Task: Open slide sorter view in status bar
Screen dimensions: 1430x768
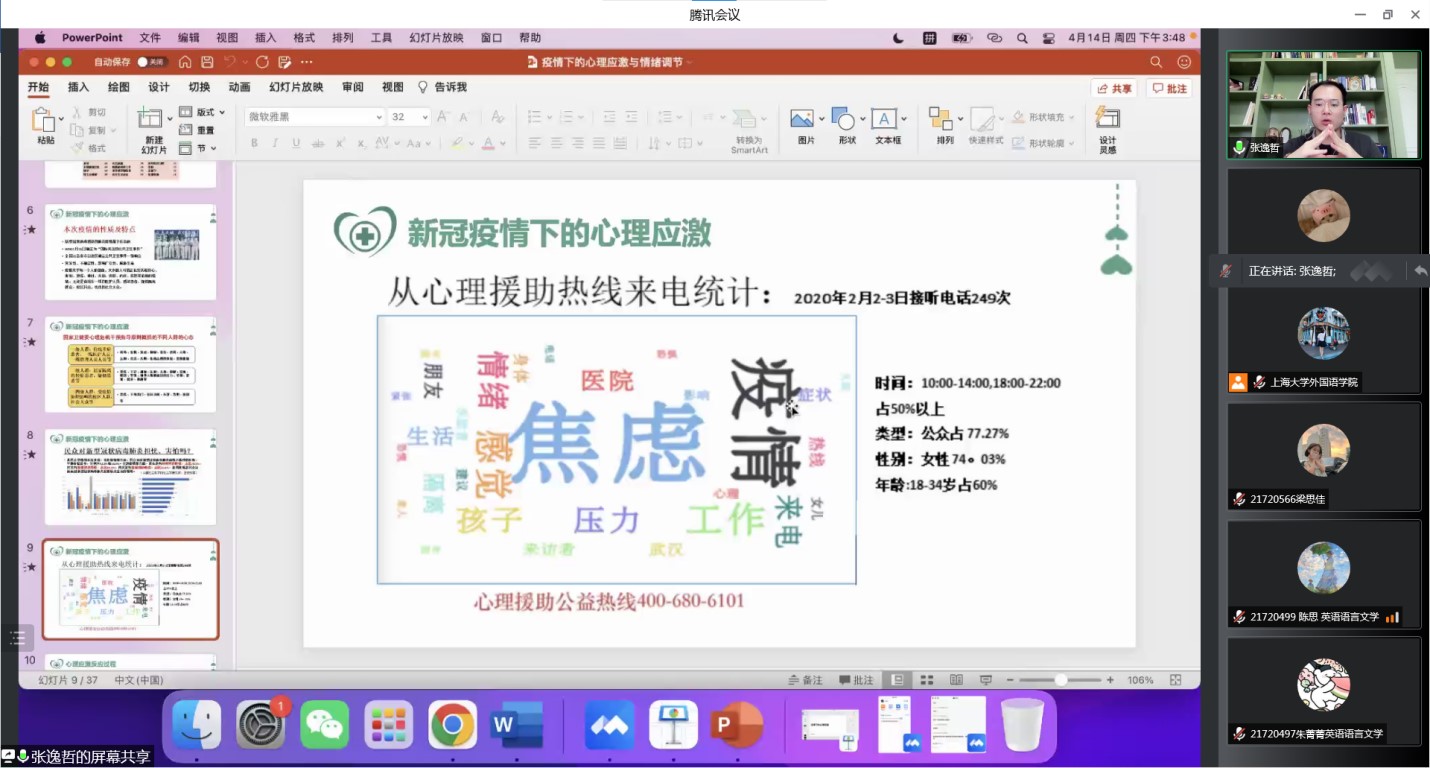Action: [927, 680]
